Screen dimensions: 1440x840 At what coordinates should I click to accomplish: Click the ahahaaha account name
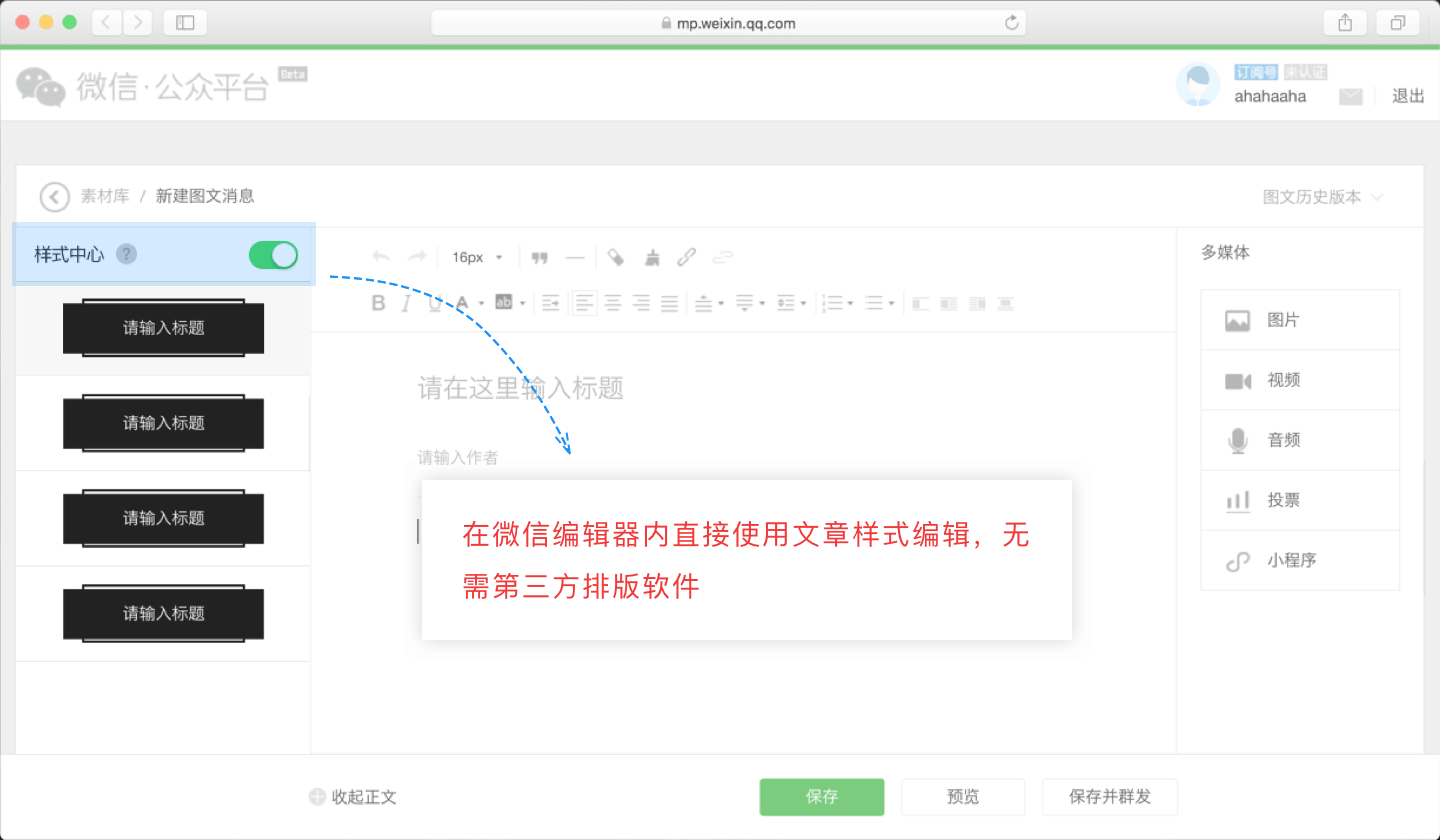tap(1270, 97)
